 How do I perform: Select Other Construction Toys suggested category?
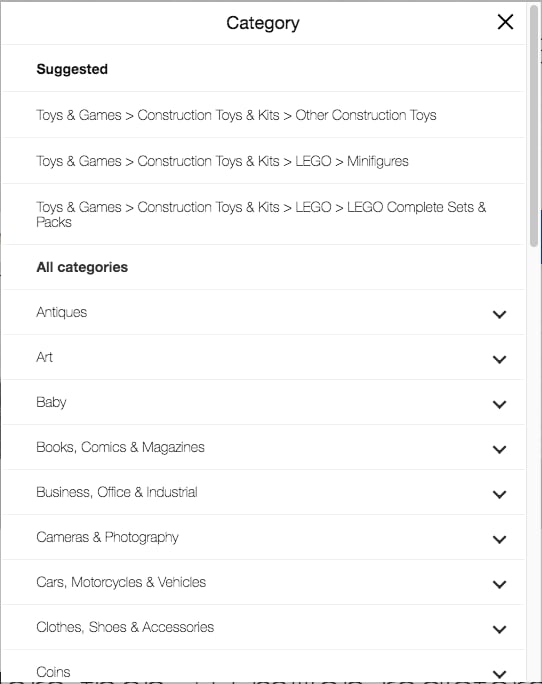click(263, 115)
